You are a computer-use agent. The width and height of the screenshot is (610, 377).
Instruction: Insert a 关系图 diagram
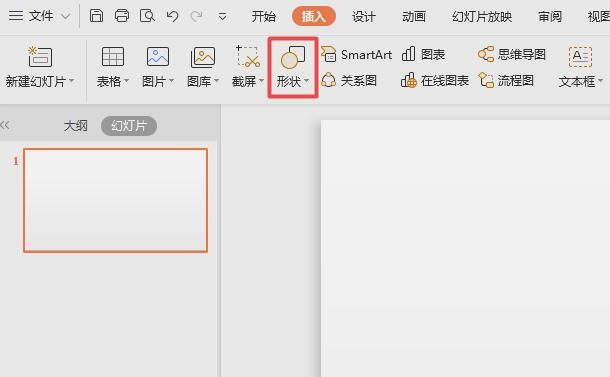point(349,81)
